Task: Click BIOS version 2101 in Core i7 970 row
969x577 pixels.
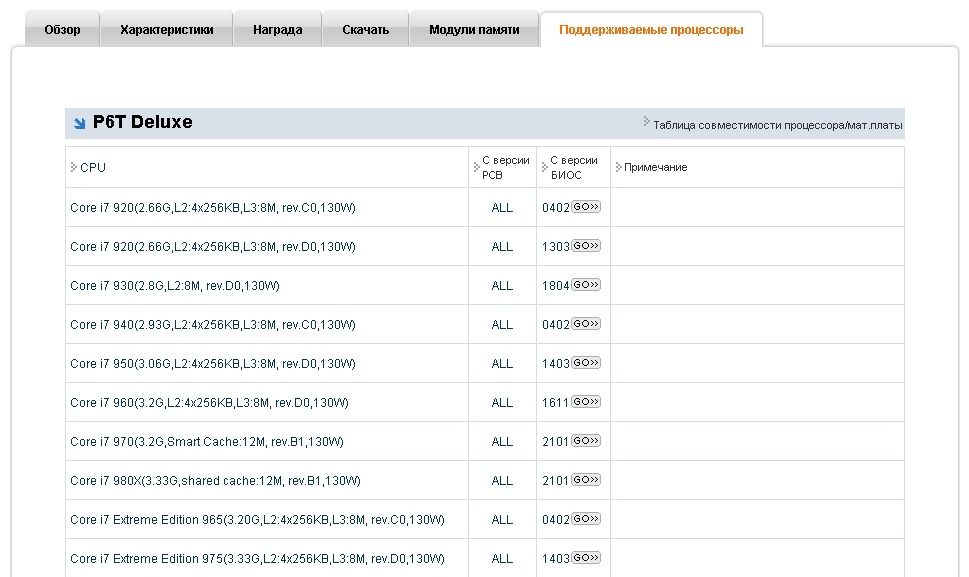Action: tap(556, 441)
